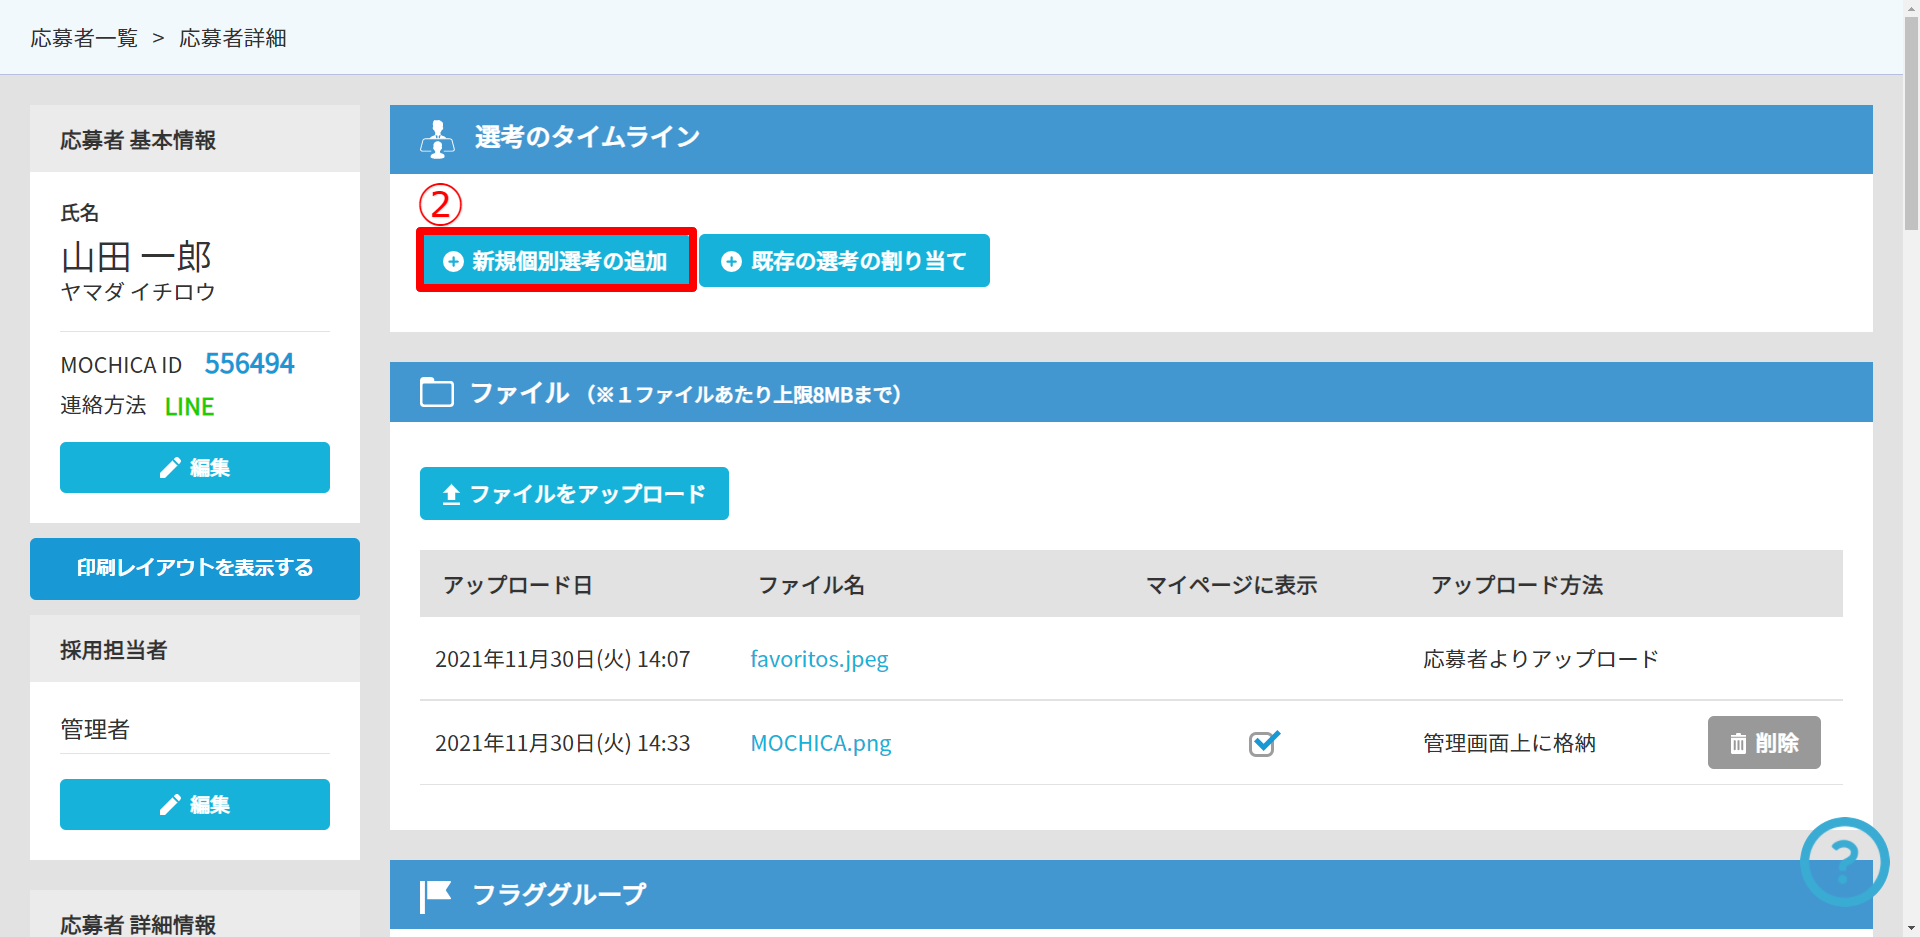Image resolution: width=1920 pixels, height=937 pixels.
Task: Open the MOCHICA.png file link
Action: (820, 743)
